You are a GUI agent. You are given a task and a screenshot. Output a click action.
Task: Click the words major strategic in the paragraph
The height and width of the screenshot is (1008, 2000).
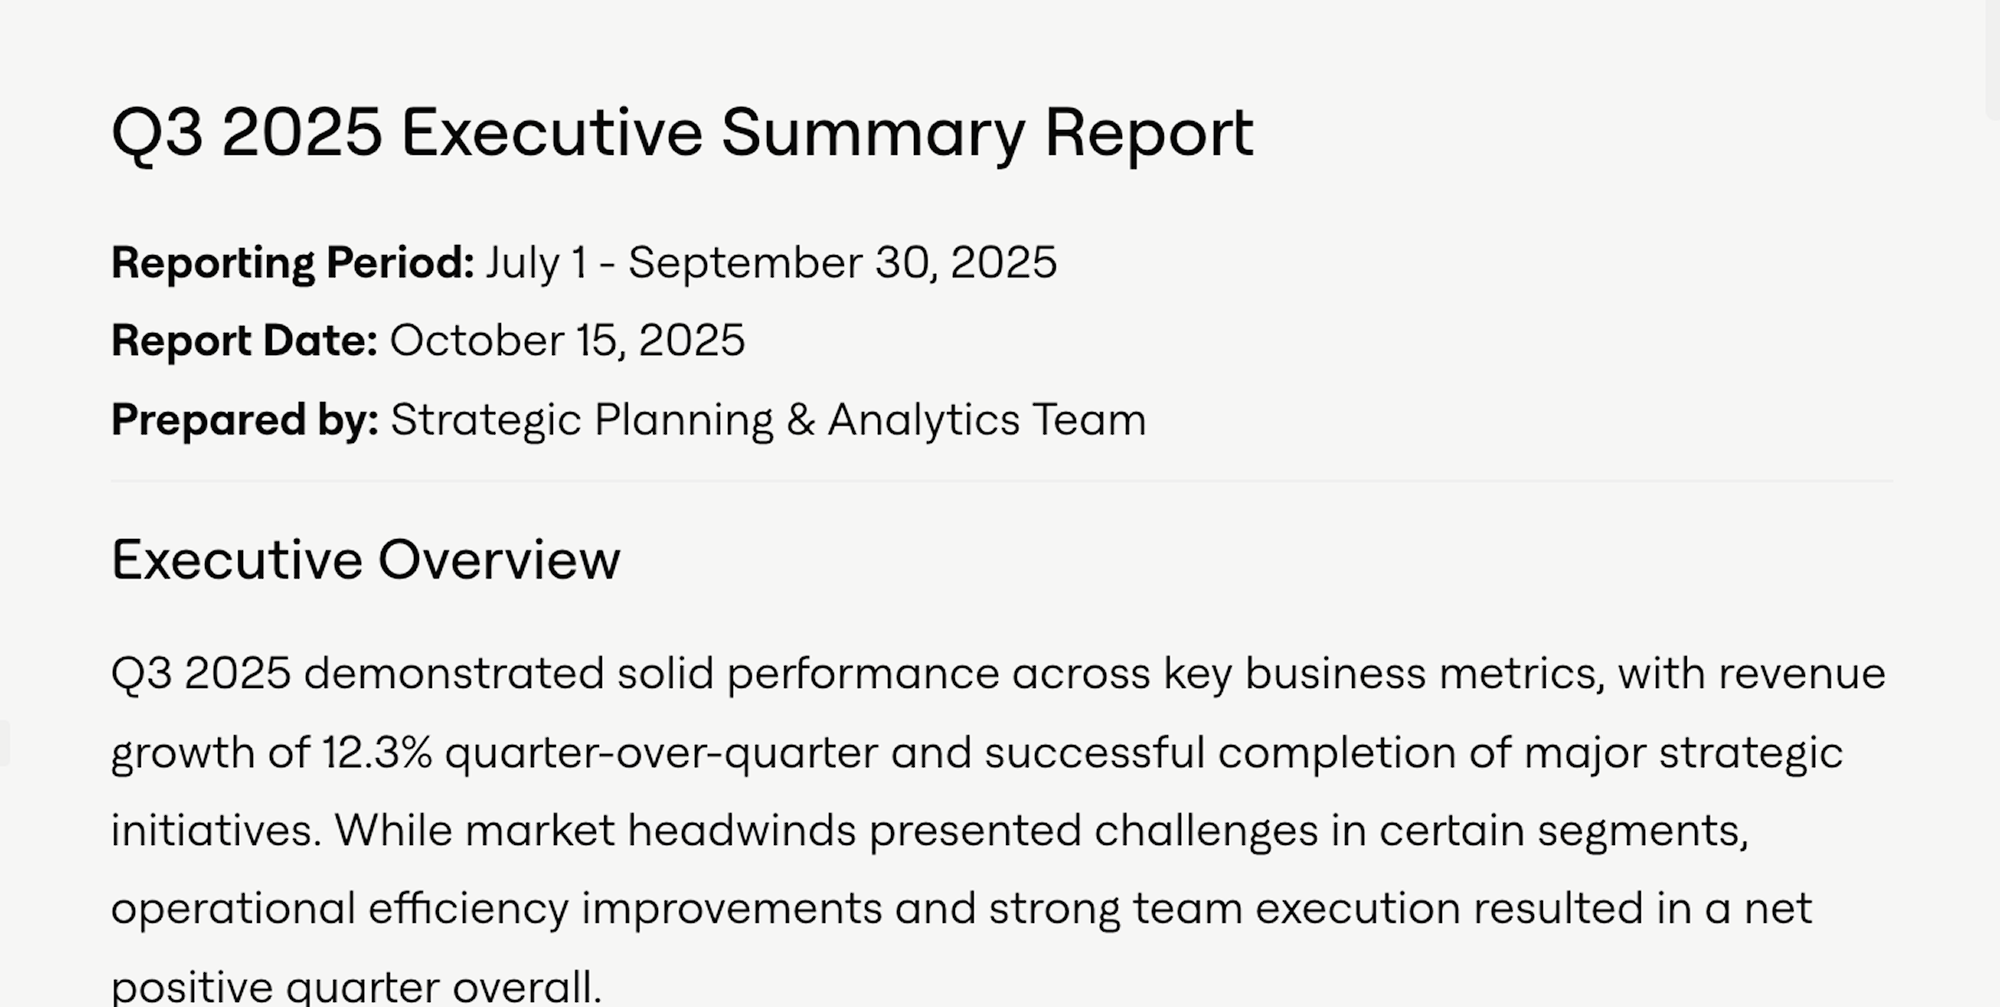1683,753
